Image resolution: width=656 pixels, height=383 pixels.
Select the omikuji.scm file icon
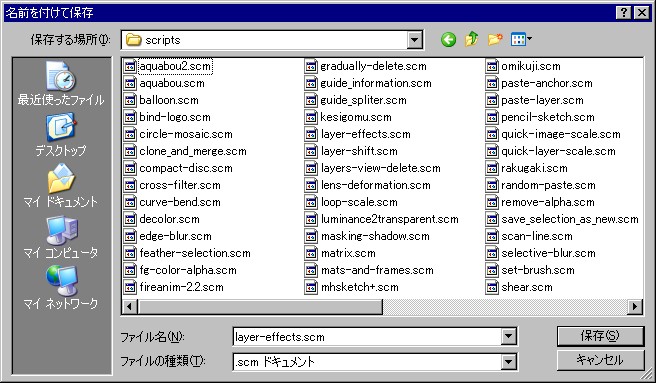point(492,66)
